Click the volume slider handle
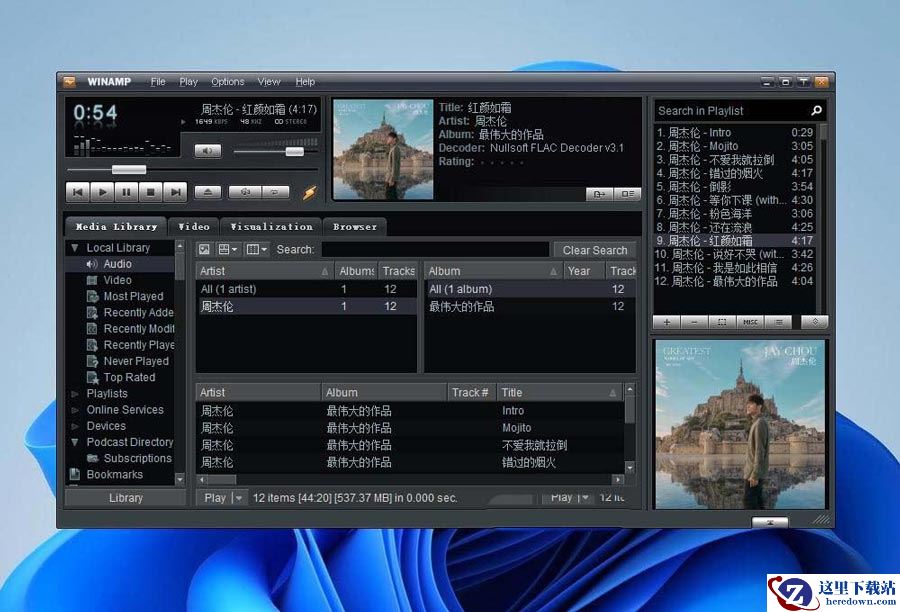The width and height of the screenshot is (900, 612). click(294, 151)
